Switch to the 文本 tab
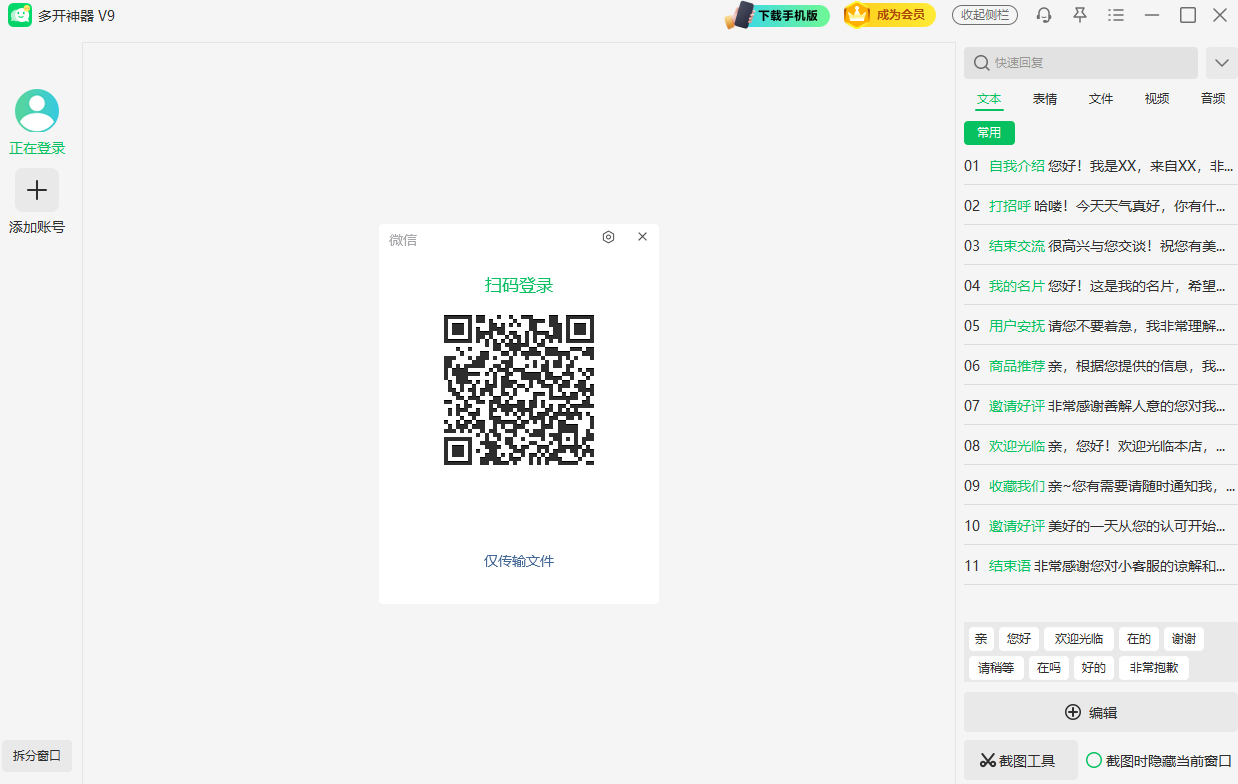The width and height of the screenshot is (1238, 784). click(x=989, y=99)
